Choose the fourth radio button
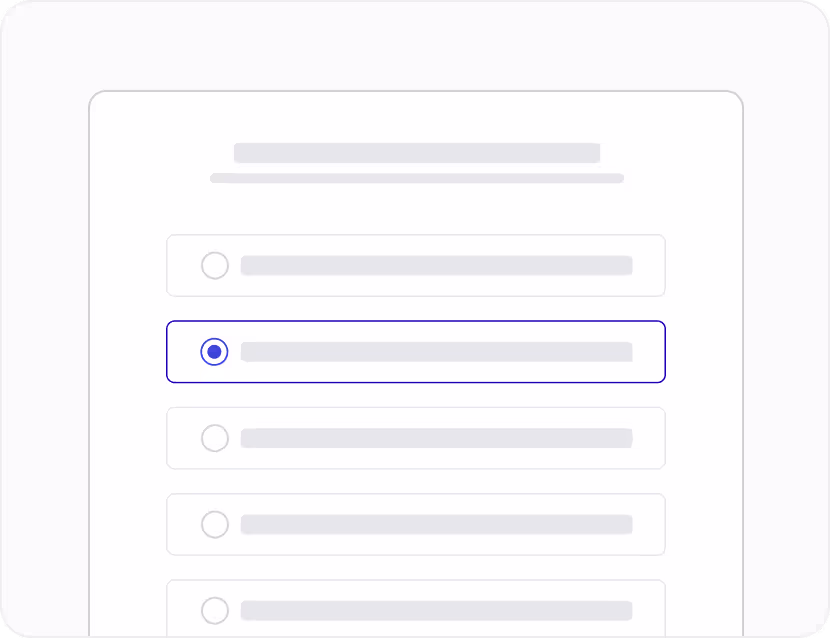Image resolution: width=830 pixels, height=638 pixels. click(214, 524)
